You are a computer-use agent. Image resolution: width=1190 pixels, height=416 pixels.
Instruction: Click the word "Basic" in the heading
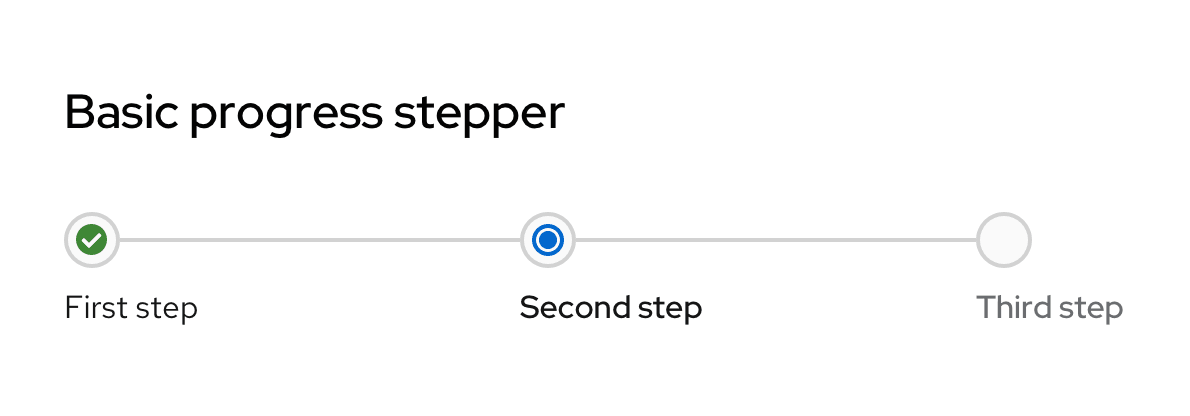coord(122,112)
